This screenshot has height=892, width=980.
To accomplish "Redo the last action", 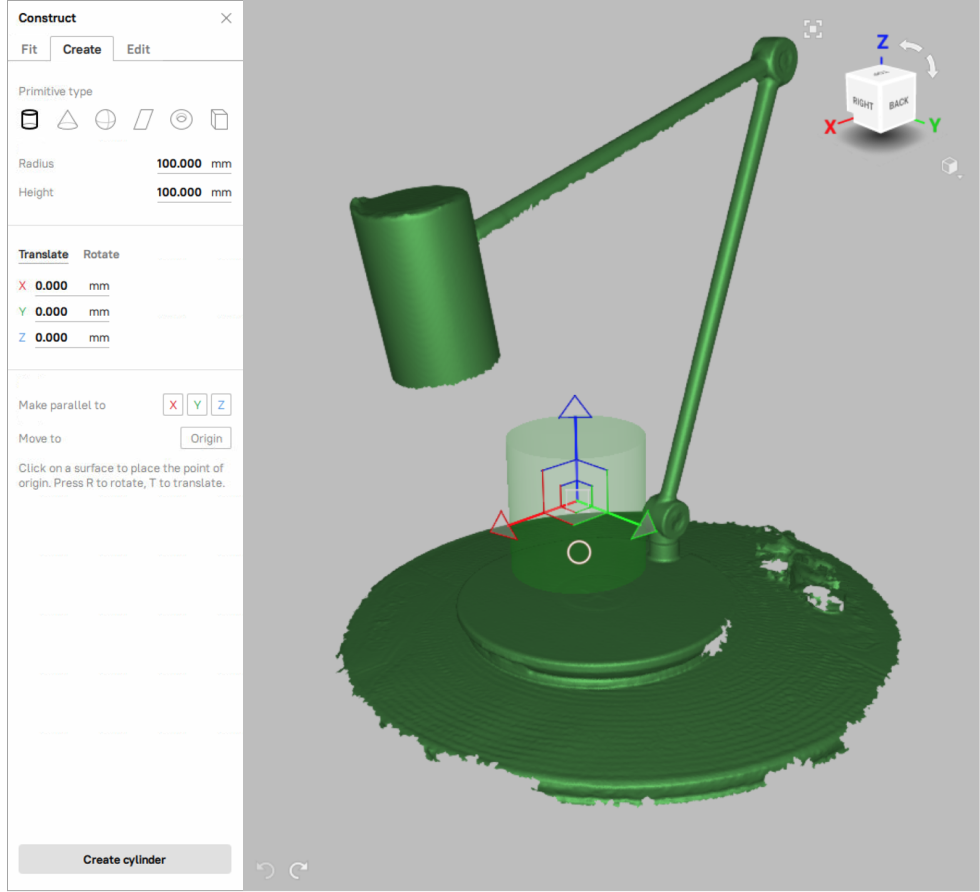I will [x=299, y=869].
